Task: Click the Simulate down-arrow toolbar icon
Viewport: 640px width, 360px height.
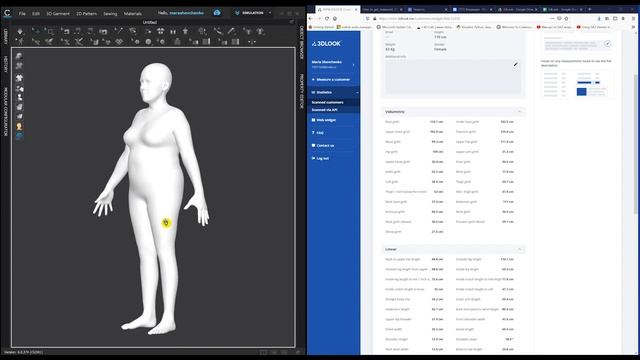Action: [x=20, y=31]
